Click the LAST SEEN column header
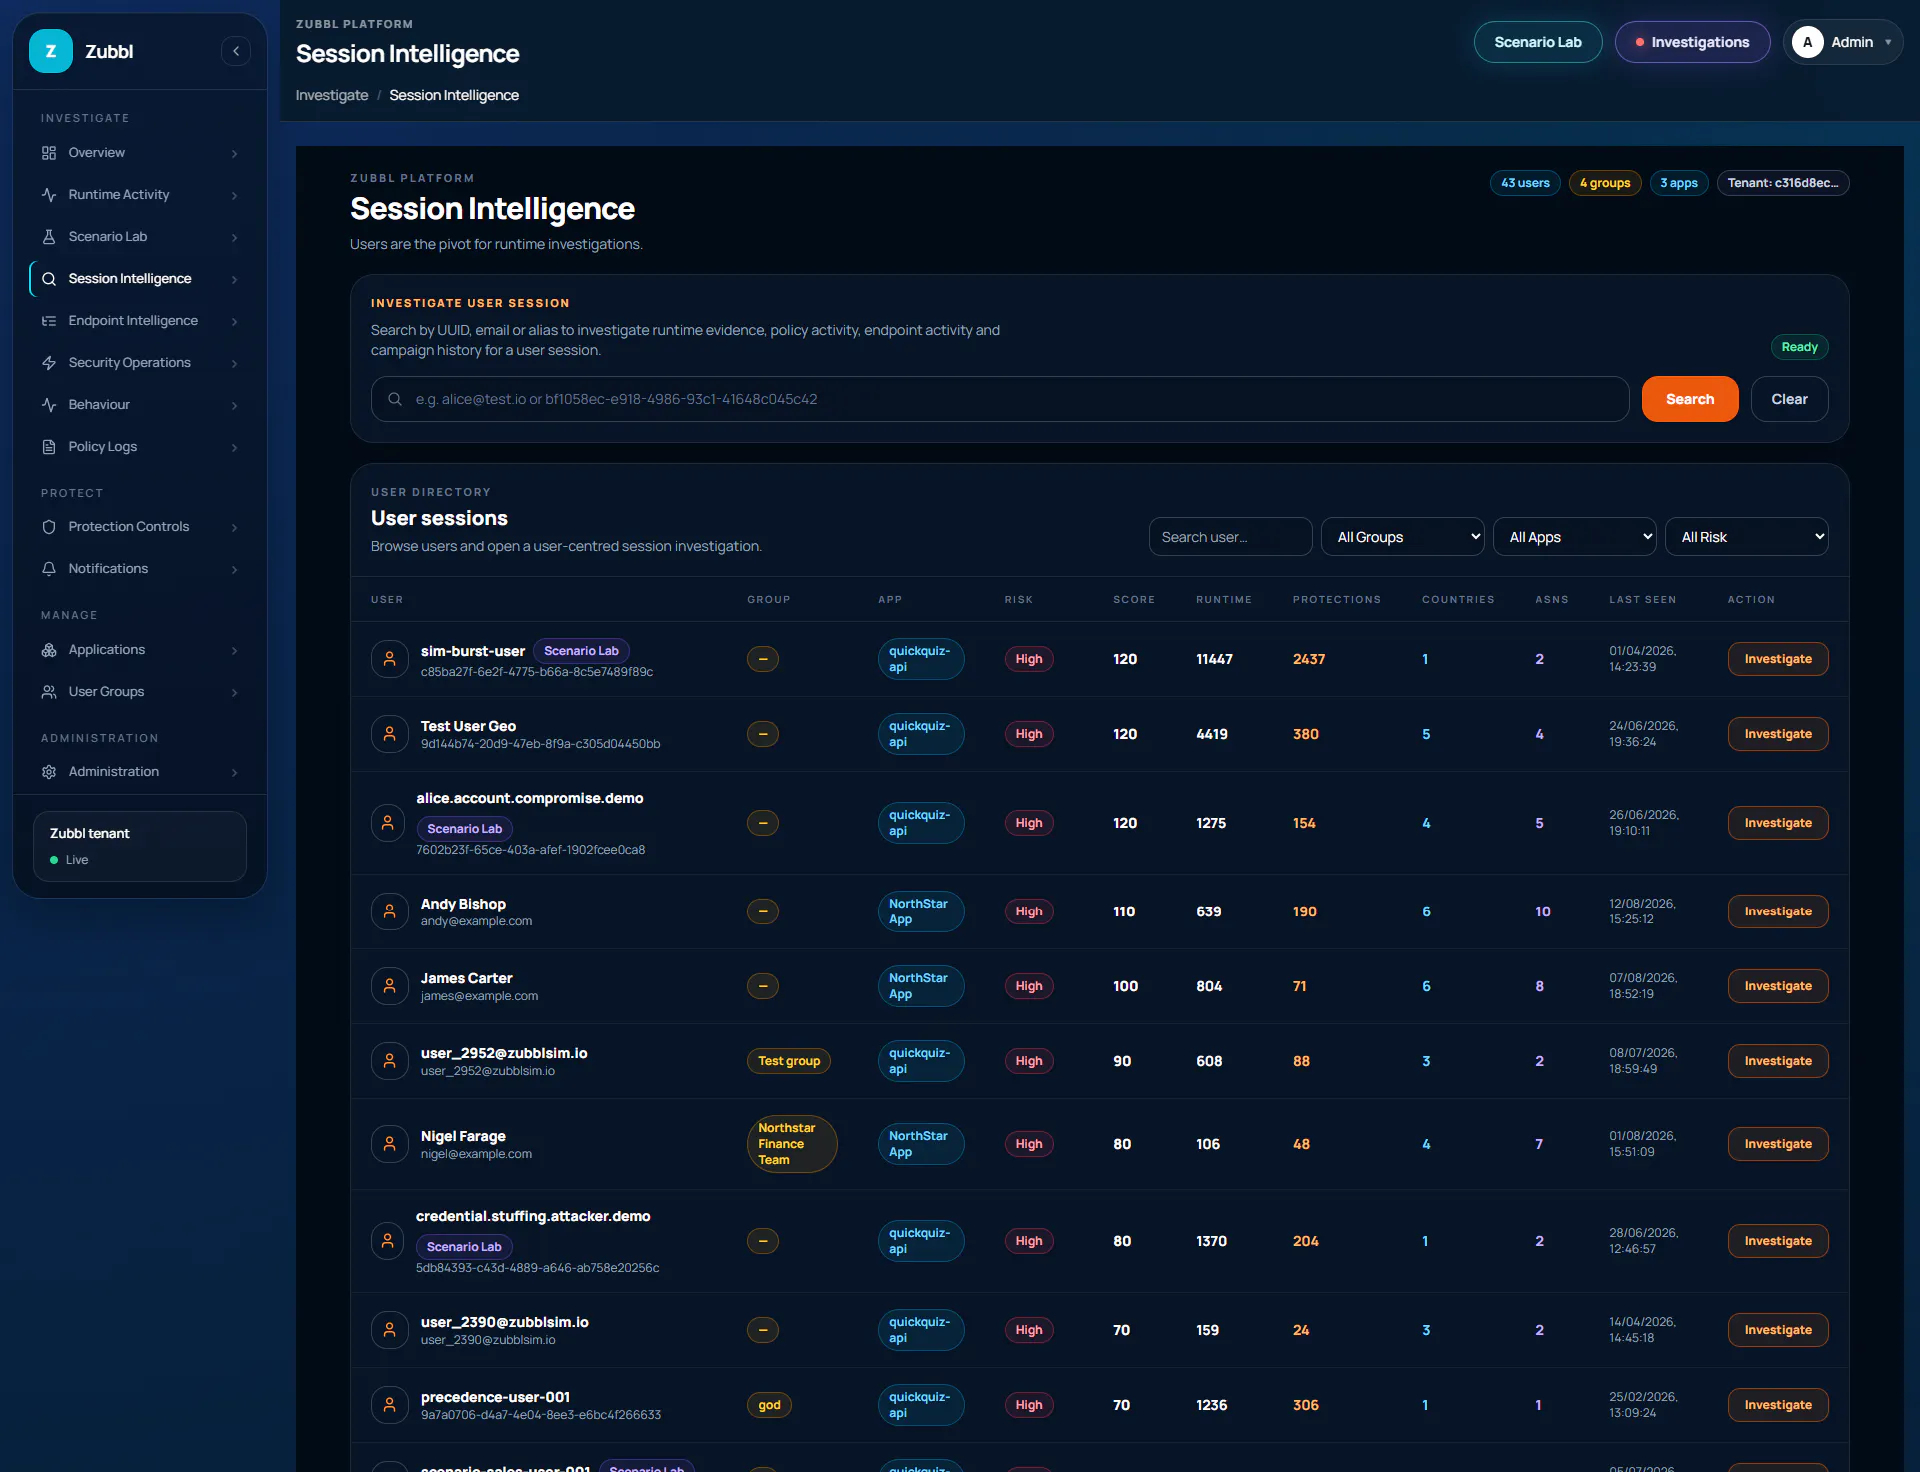 point(1643,600)
